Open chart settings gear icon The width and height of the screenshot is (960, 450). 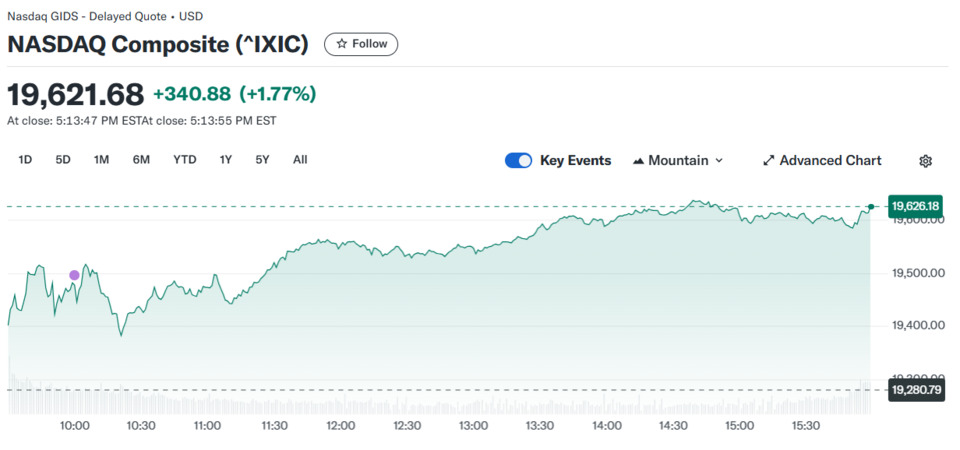tap(925, 161)
